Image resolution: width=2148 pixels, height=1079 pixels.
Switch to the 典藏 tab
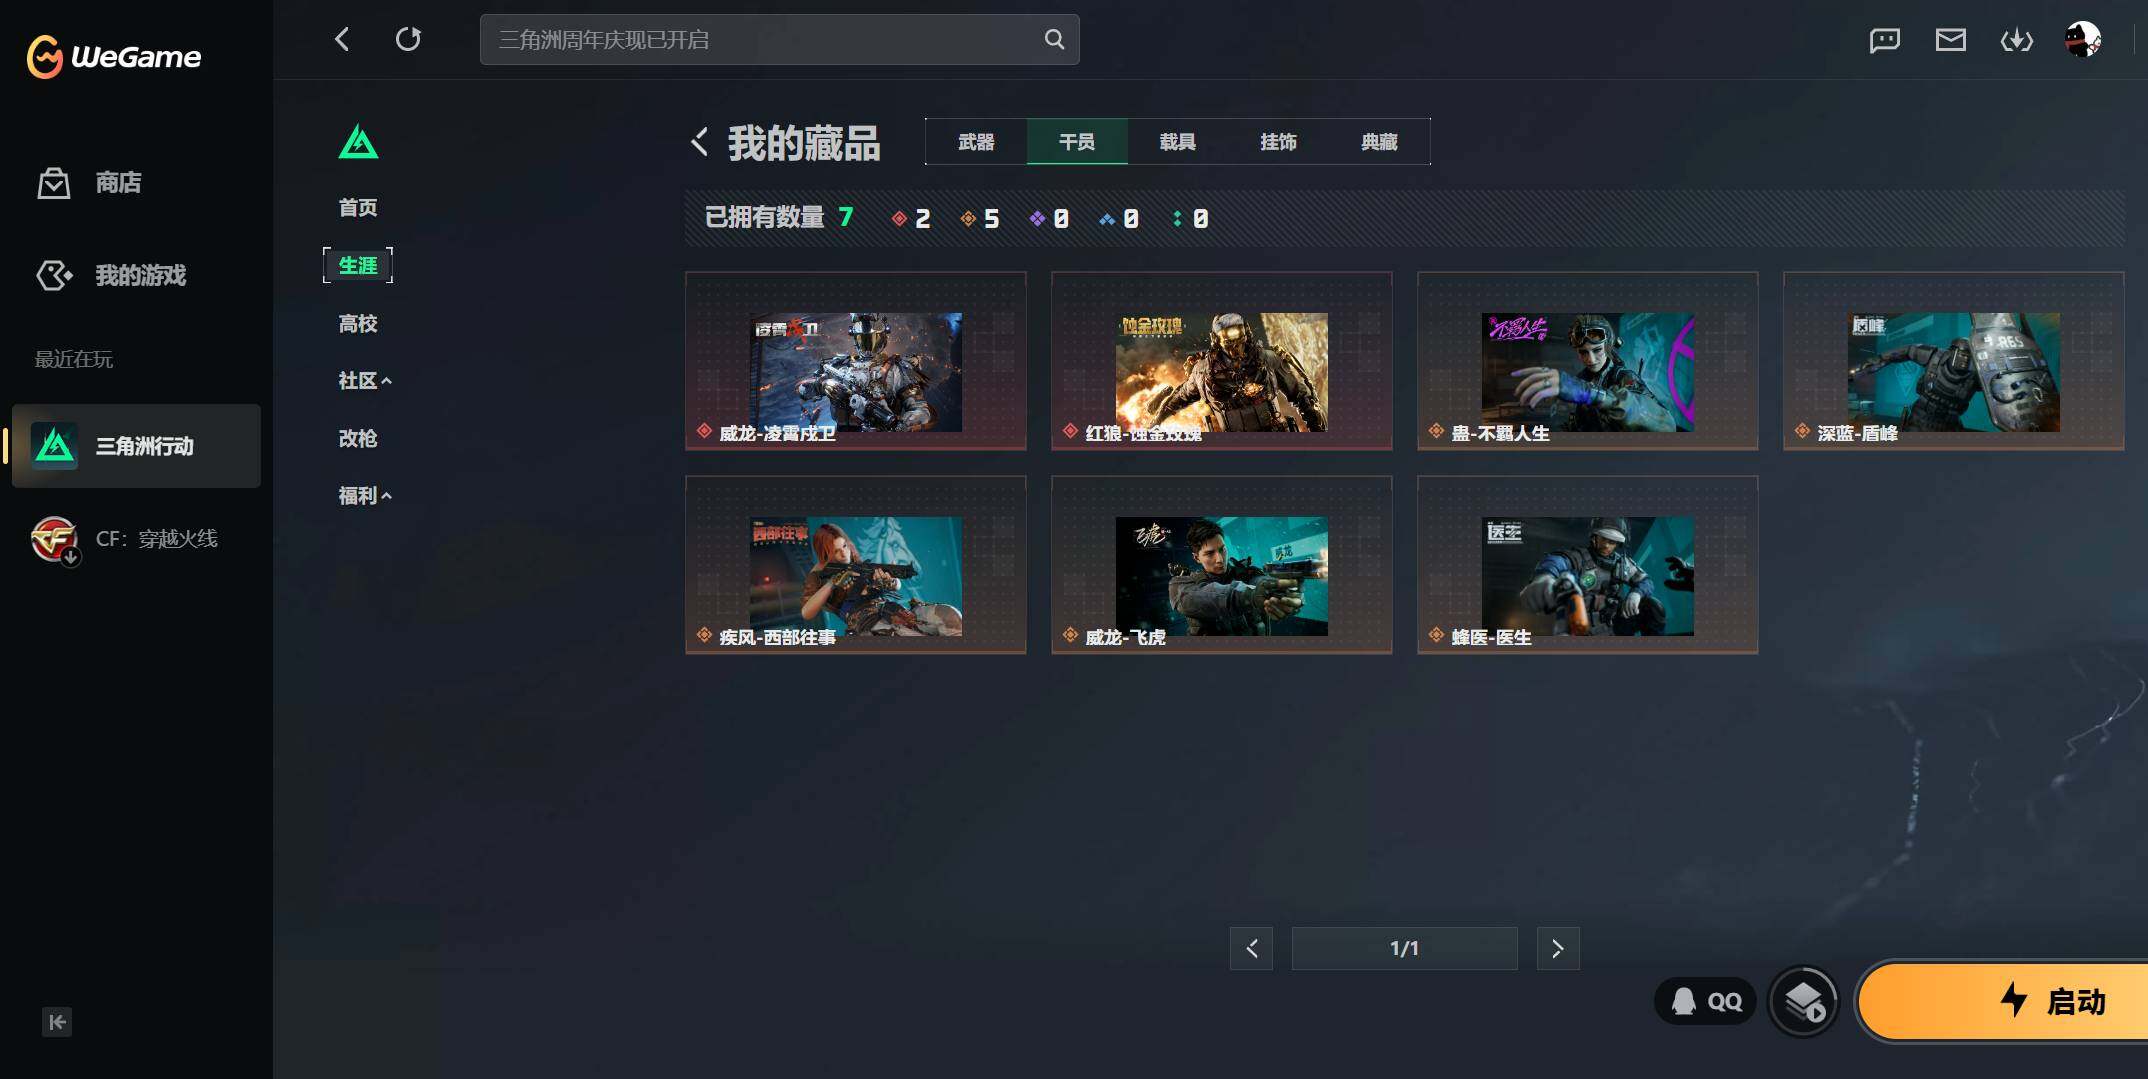click(1380, 142)
